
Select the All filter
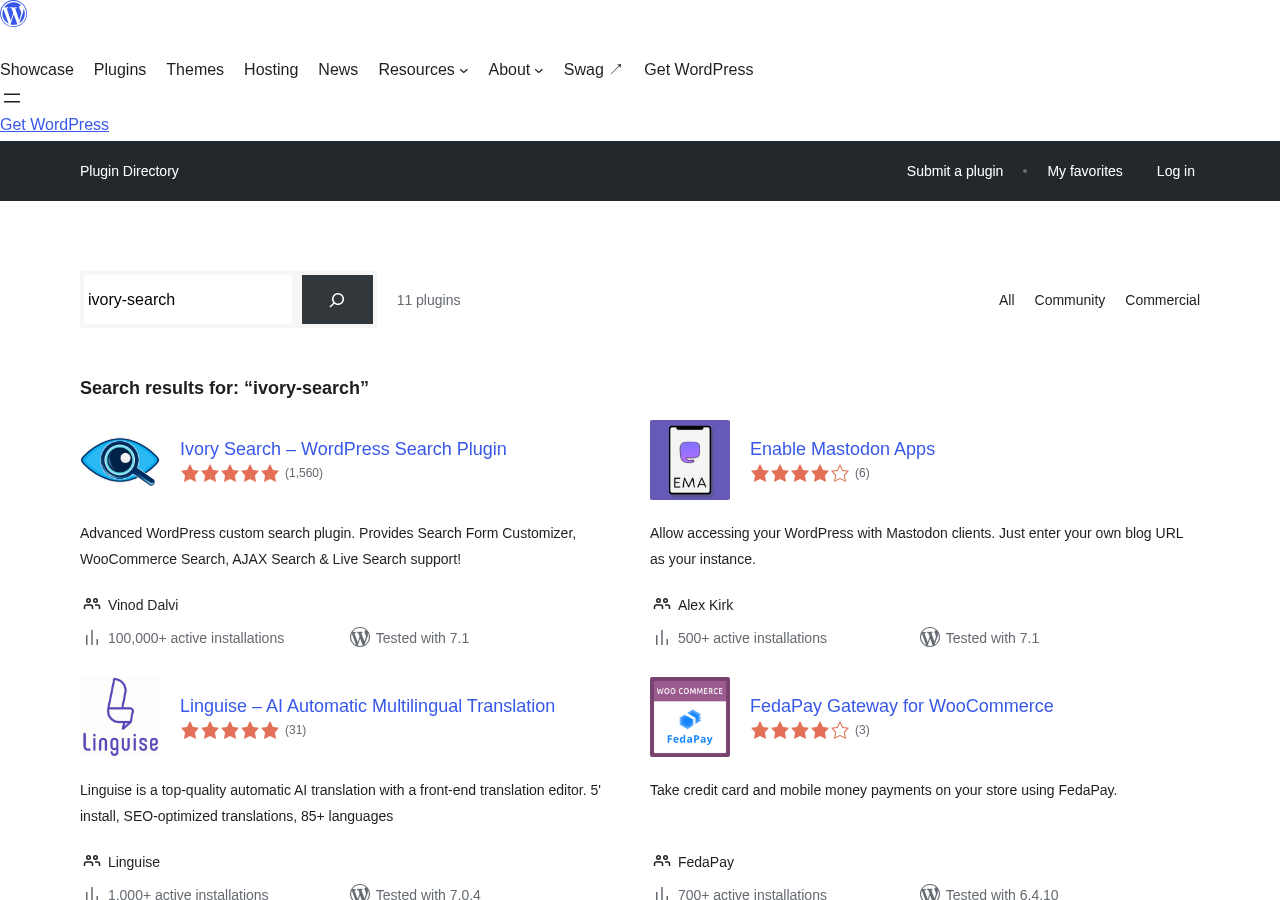pos(1007,300)
